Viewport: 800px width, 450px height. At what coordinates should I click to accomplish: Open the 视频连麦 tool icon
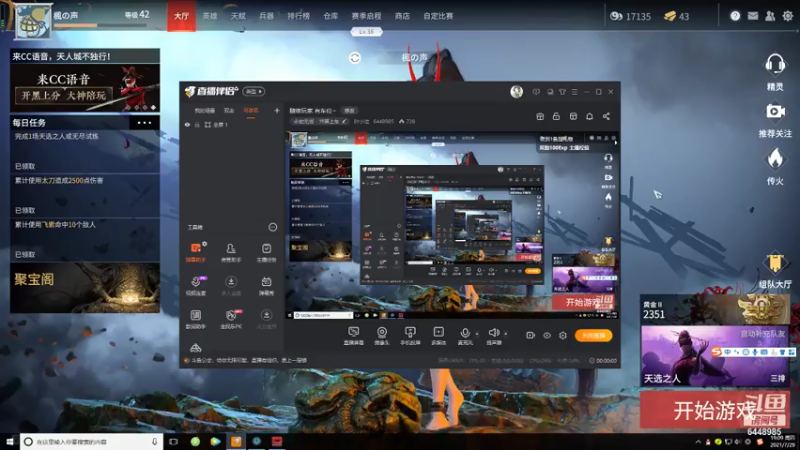pos(195,286)
